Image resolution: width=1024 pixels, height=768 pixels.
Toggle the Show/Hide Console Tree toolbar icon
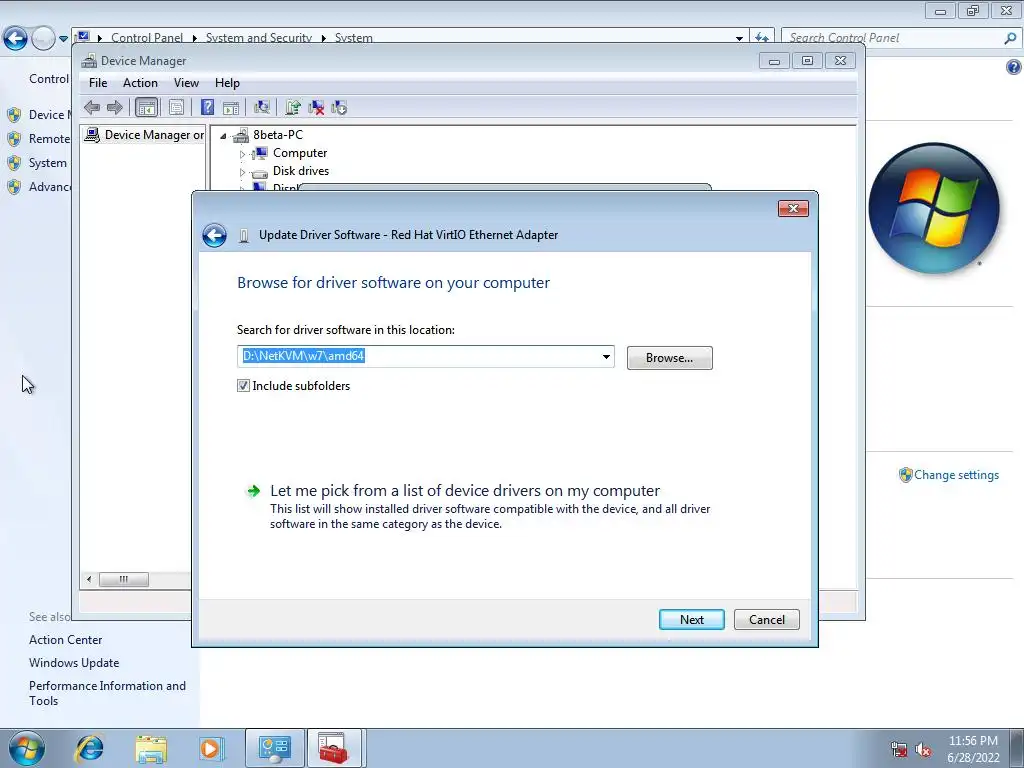[x=146, y=108]
